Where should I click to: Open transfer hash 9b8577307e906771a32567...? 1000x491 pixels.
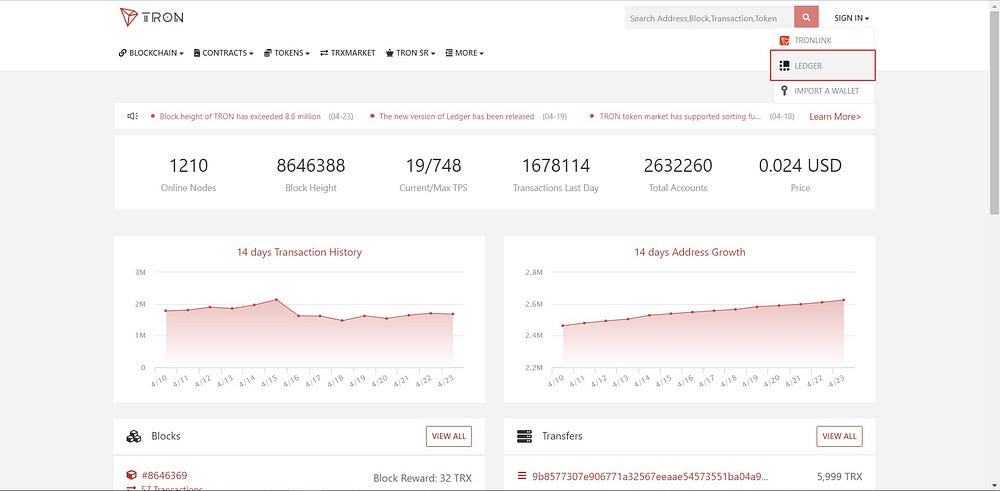pos(651,476)
